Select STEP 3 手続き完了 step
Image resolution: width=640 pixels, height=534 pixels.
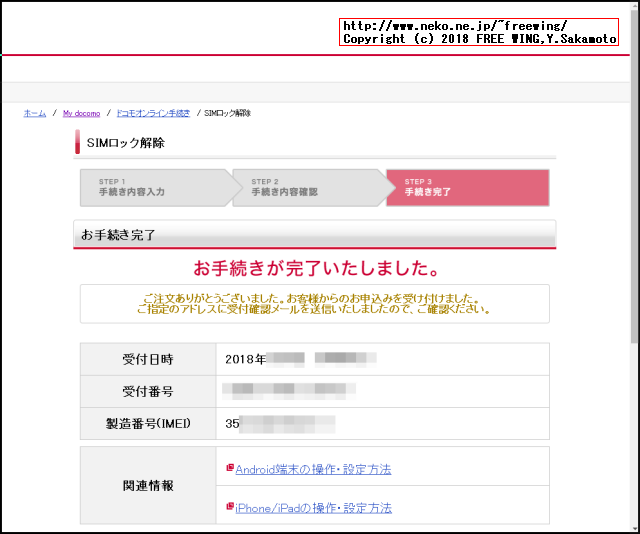click(x=468, y=187)
